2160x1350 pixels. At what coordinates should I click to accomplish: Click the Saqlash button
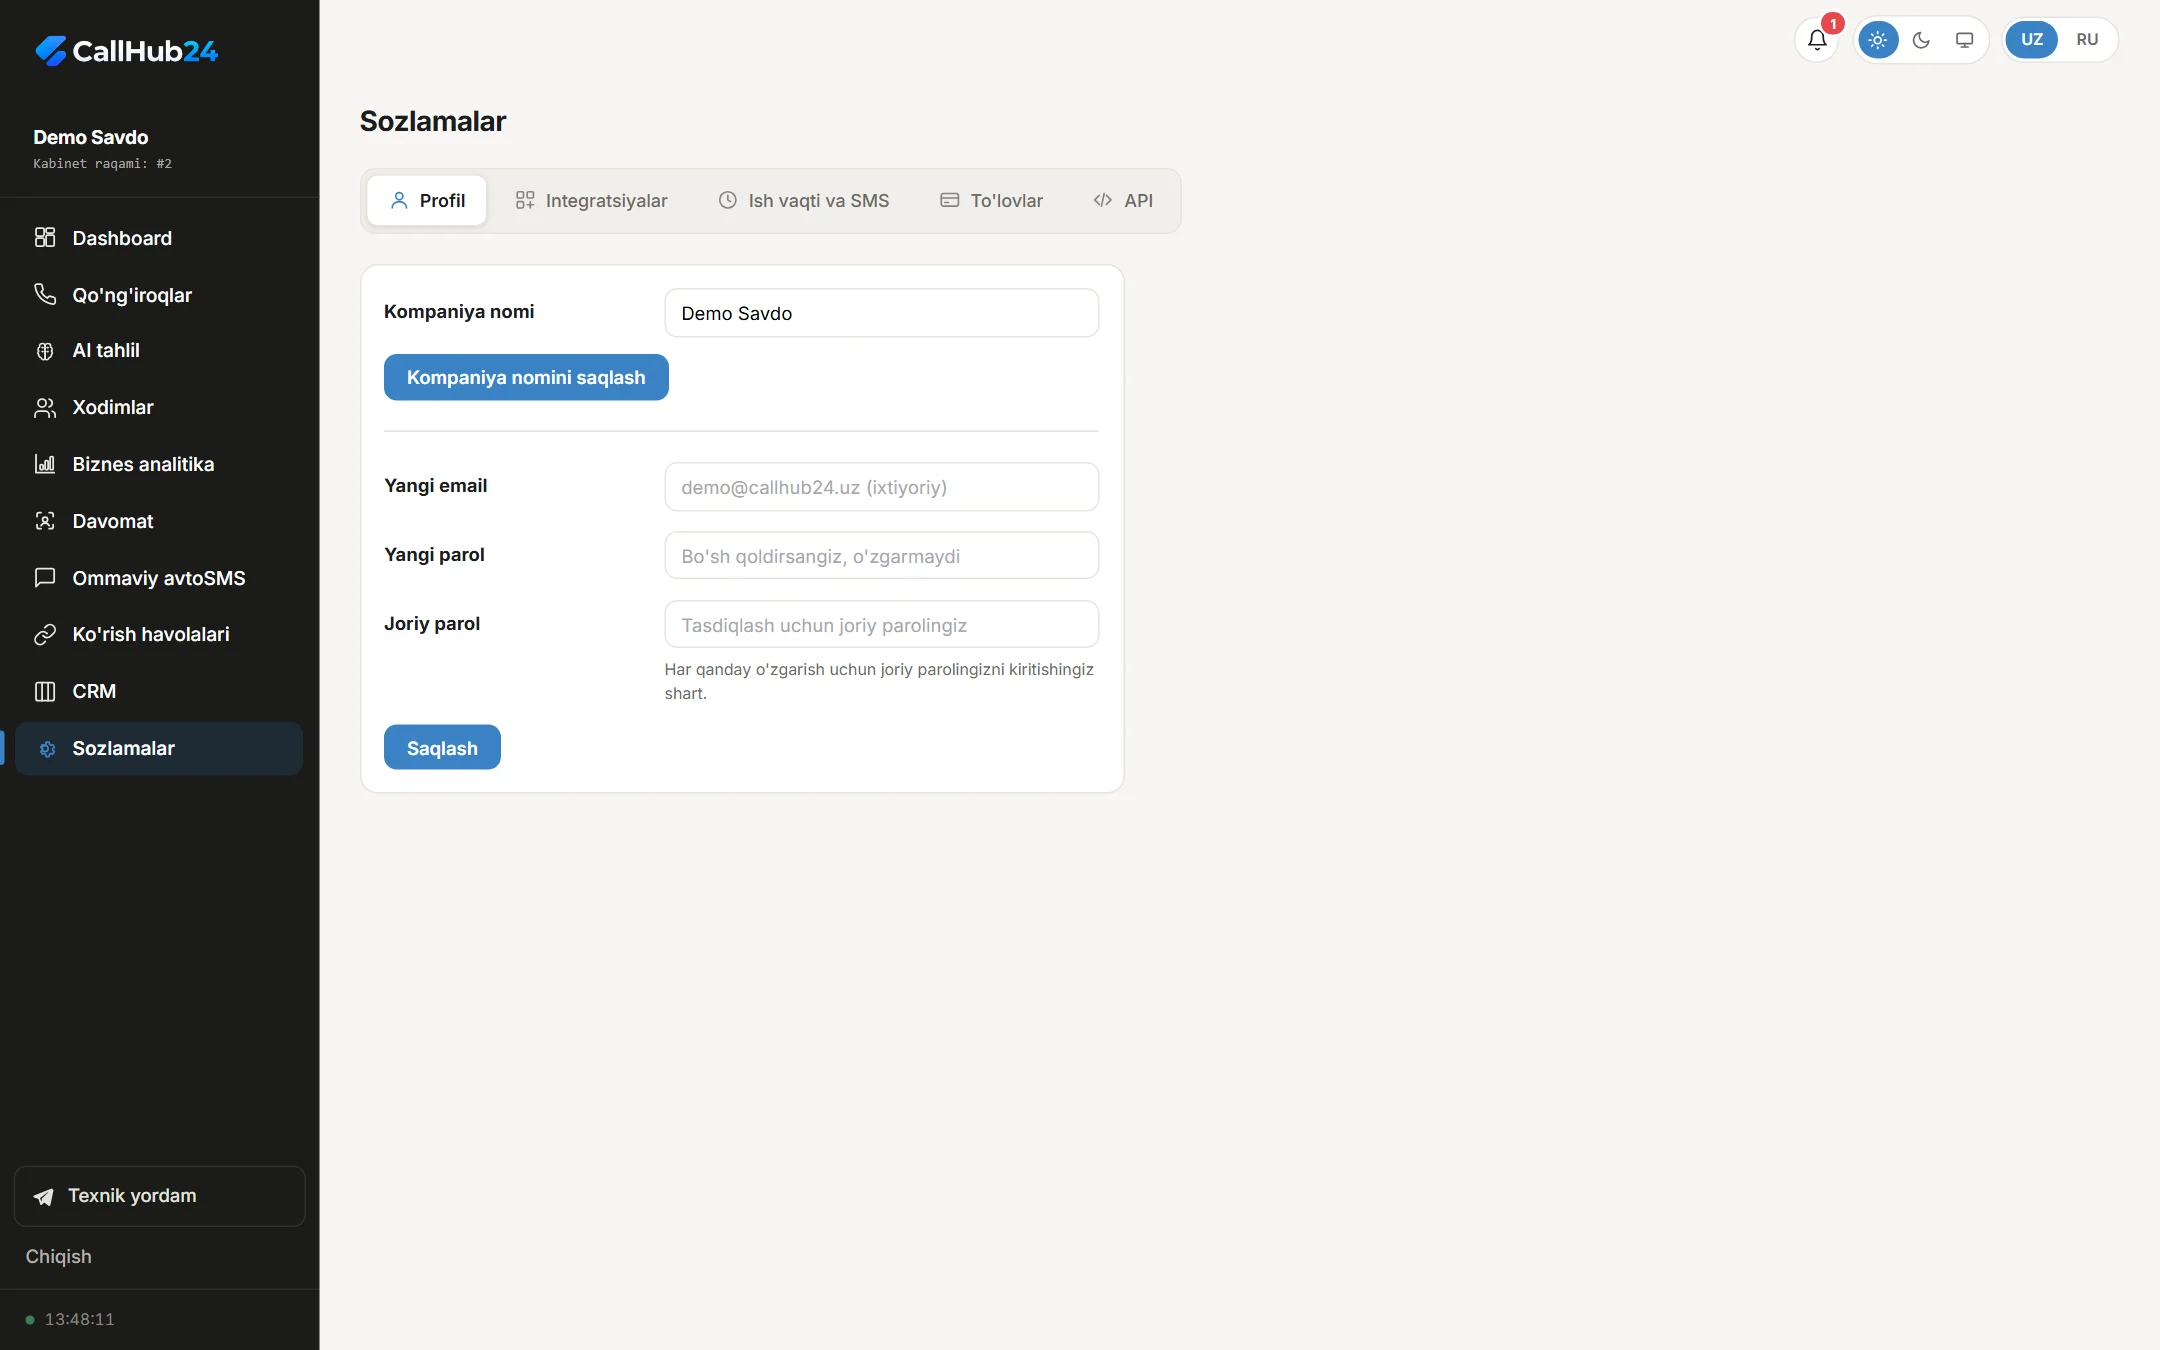pos(442,748)
